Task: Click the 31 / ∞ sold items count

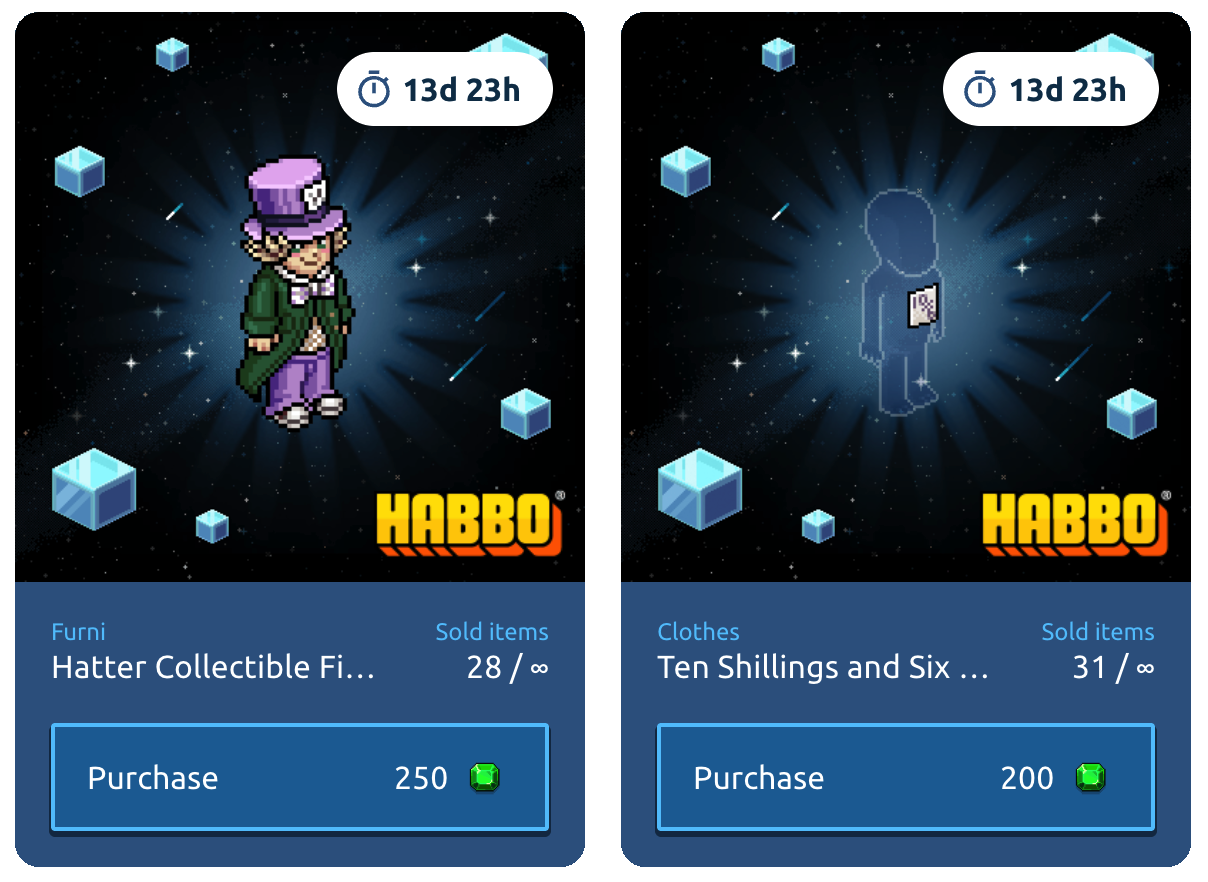Action: click(x=1114, y=667)
